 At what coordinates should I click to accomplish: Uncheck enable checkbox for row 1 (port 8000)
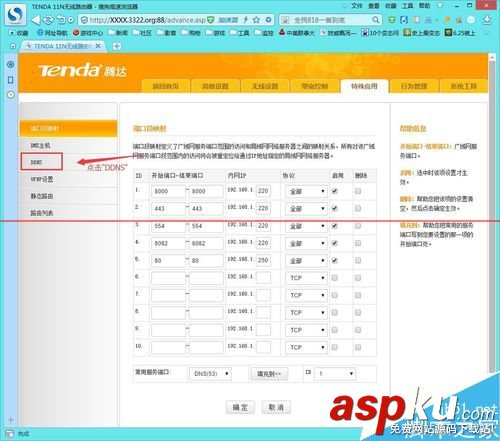tap(335, 191)
